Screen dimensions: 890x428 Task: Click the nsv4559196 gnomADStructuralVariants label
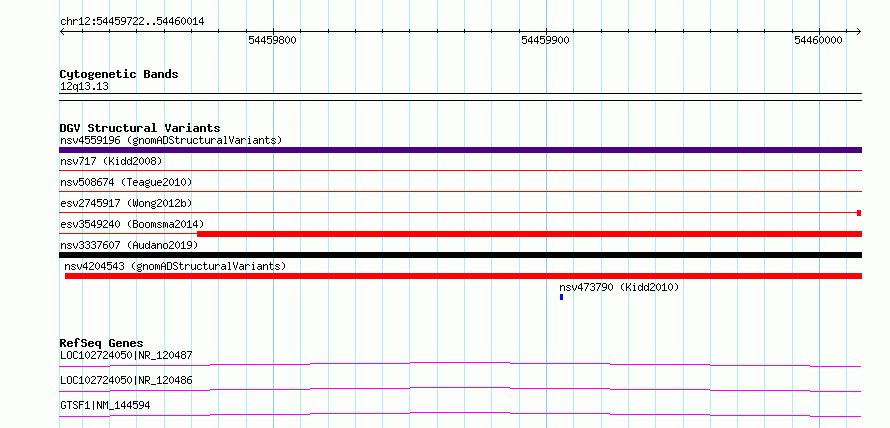(x=171, y=140)
